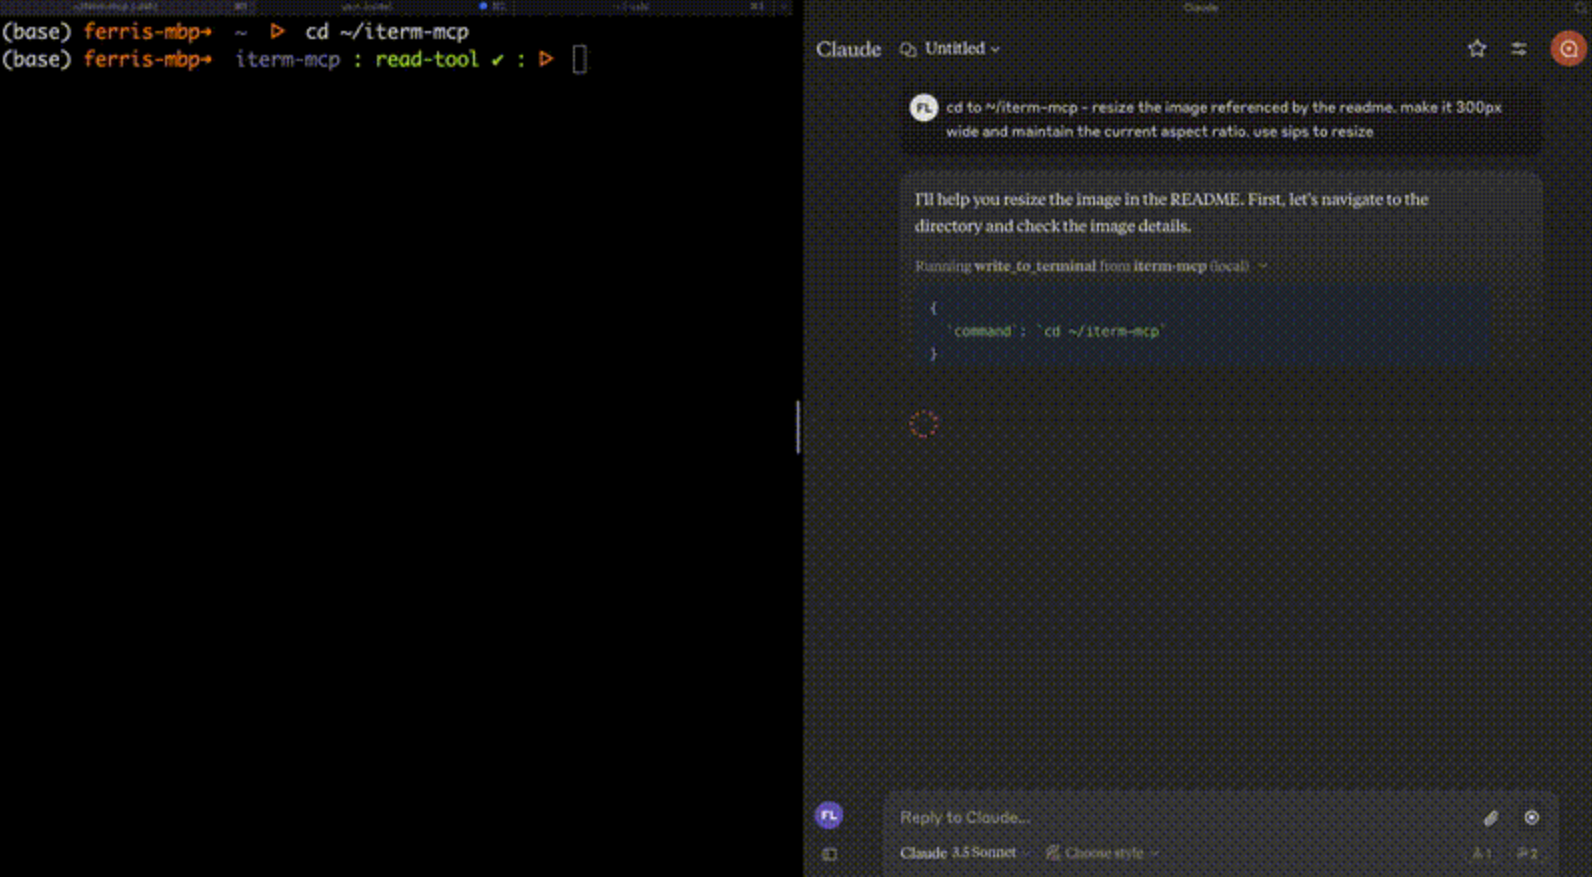Click Claude's reply about resizing the README image
The height and width of the screenshot is (878, 1592).
tap(1171, 212)
